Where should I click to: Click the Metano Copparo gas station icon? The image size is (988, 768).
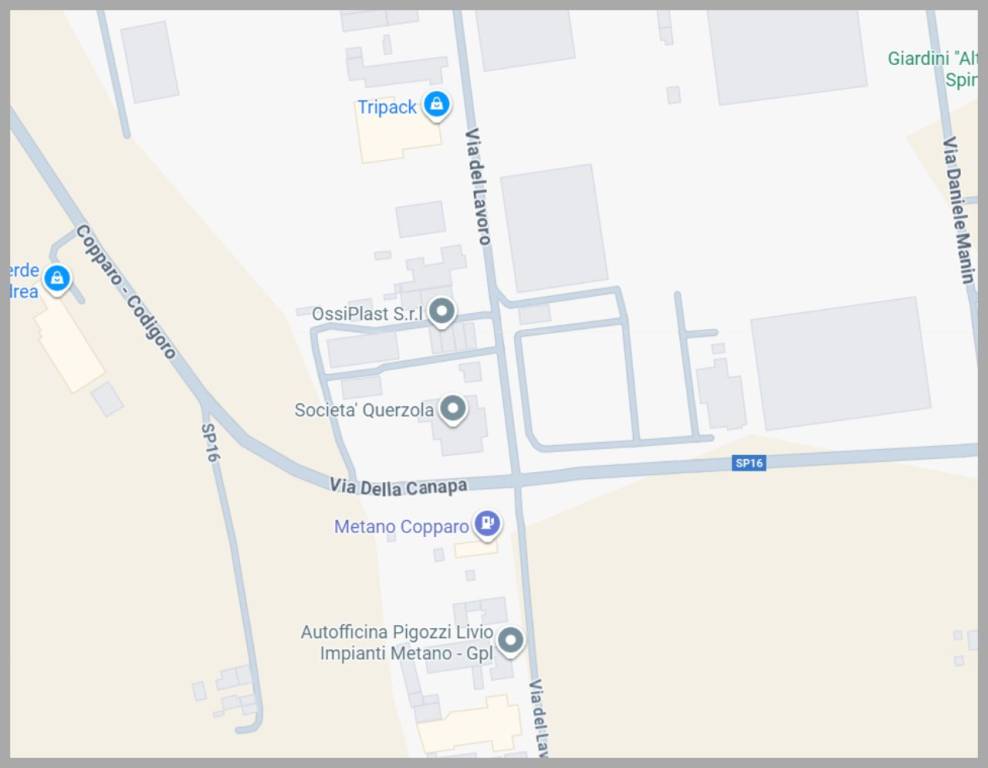(x=487, y=524)
